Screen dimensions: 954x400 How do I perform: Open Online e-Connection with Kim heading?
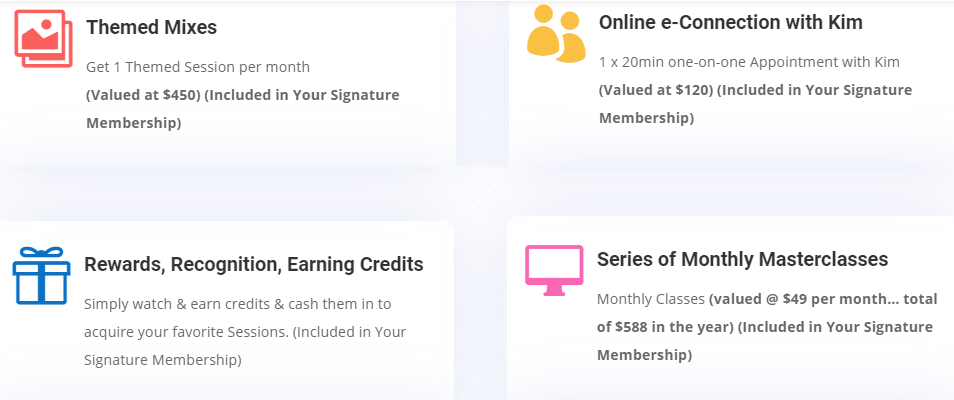731,23
